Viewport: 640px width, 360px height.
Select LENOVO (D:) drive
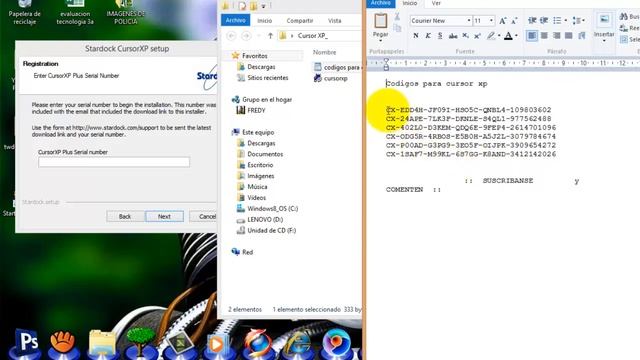[x=265, y=219]
